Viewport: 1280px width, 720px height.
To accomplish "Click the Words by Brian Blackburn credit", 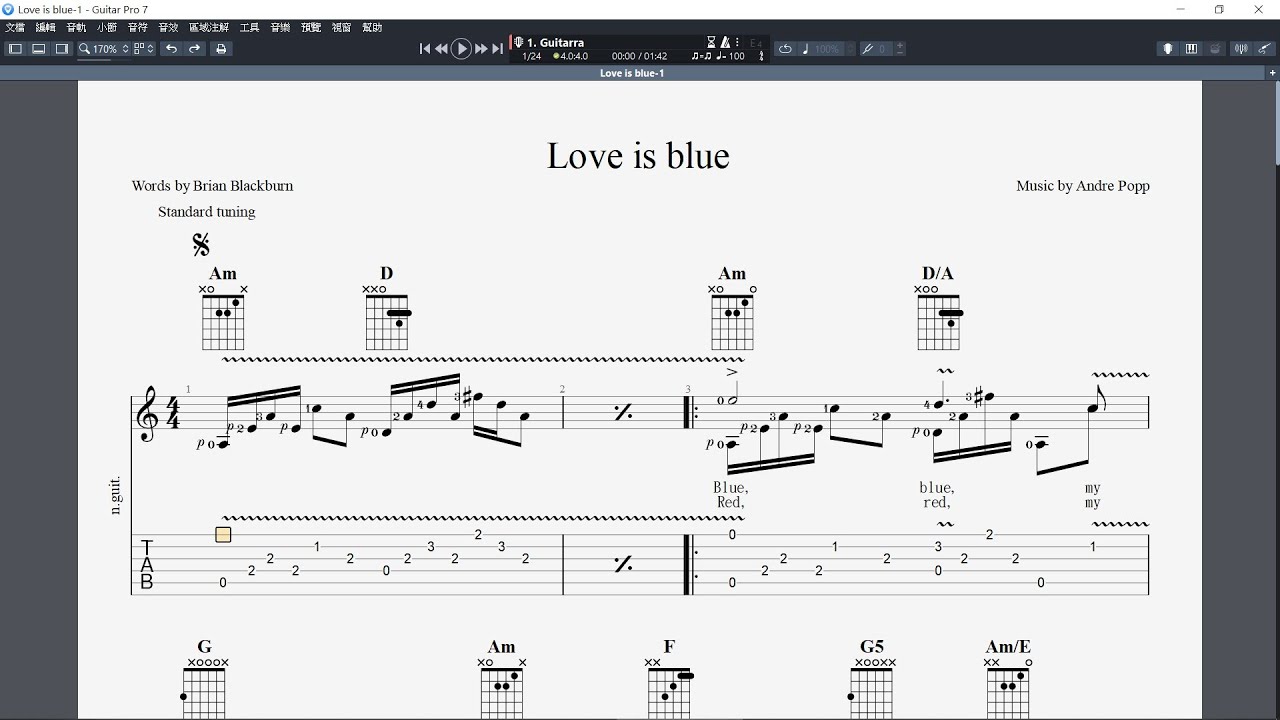I will point(212,186).
